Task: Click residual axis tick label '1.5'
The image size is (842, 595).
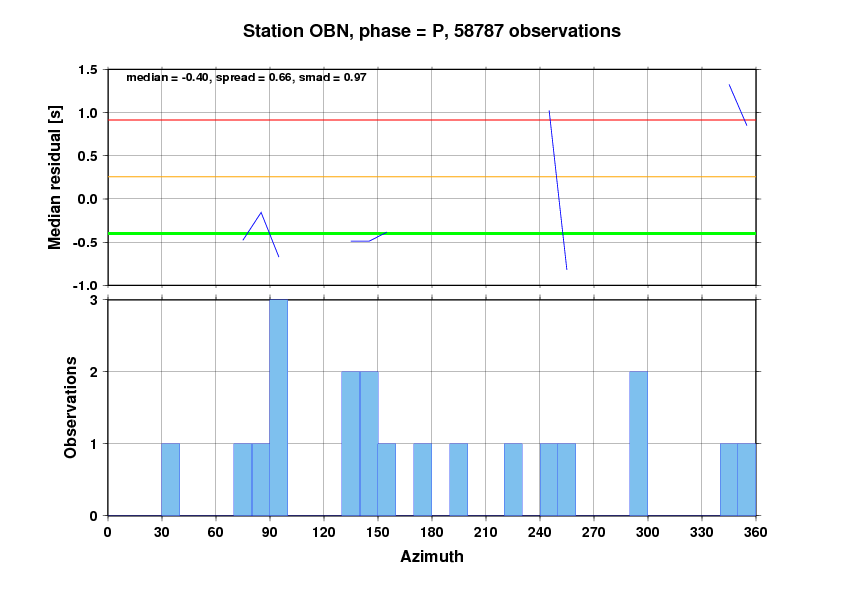Action: (88, 70)
